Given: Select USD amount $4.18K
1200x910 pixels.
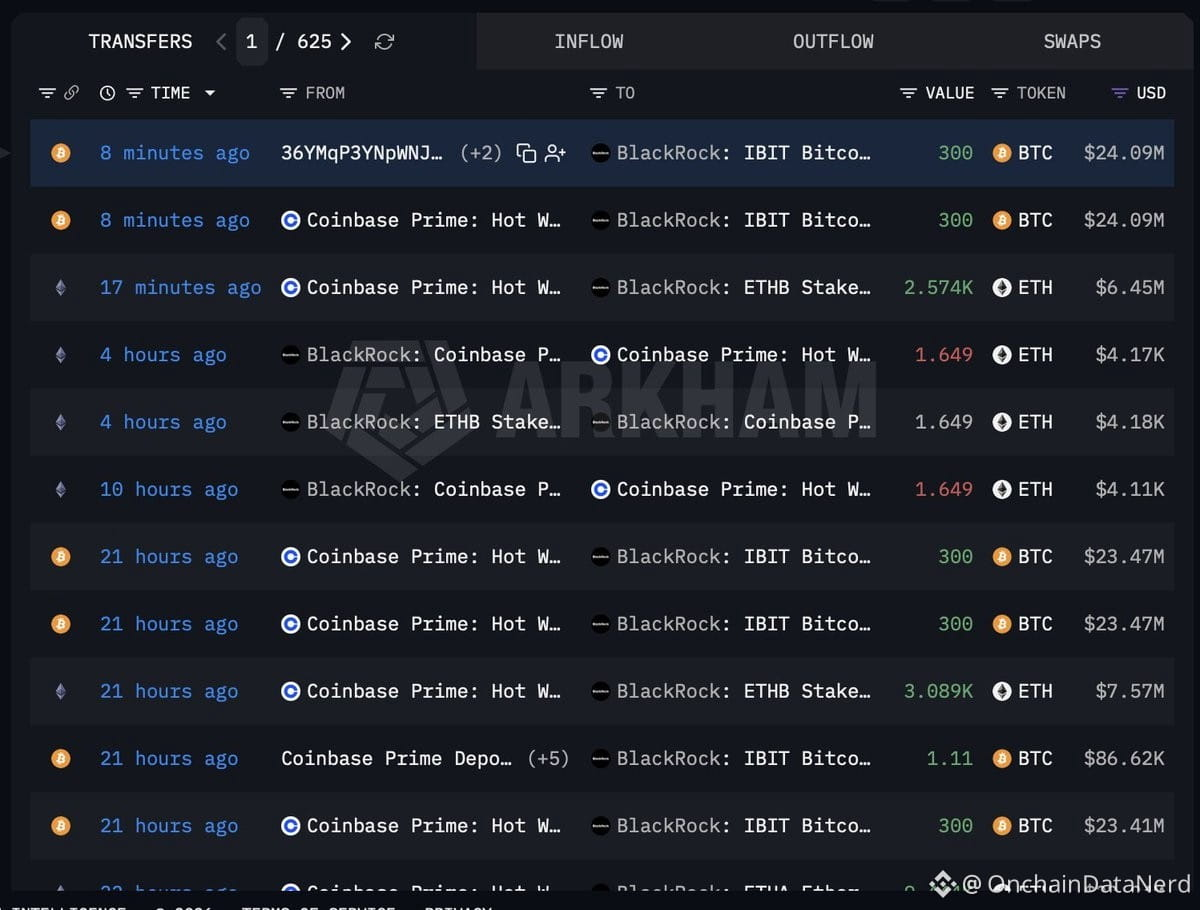Looking at the screenshot, I should pos(1129,422).
